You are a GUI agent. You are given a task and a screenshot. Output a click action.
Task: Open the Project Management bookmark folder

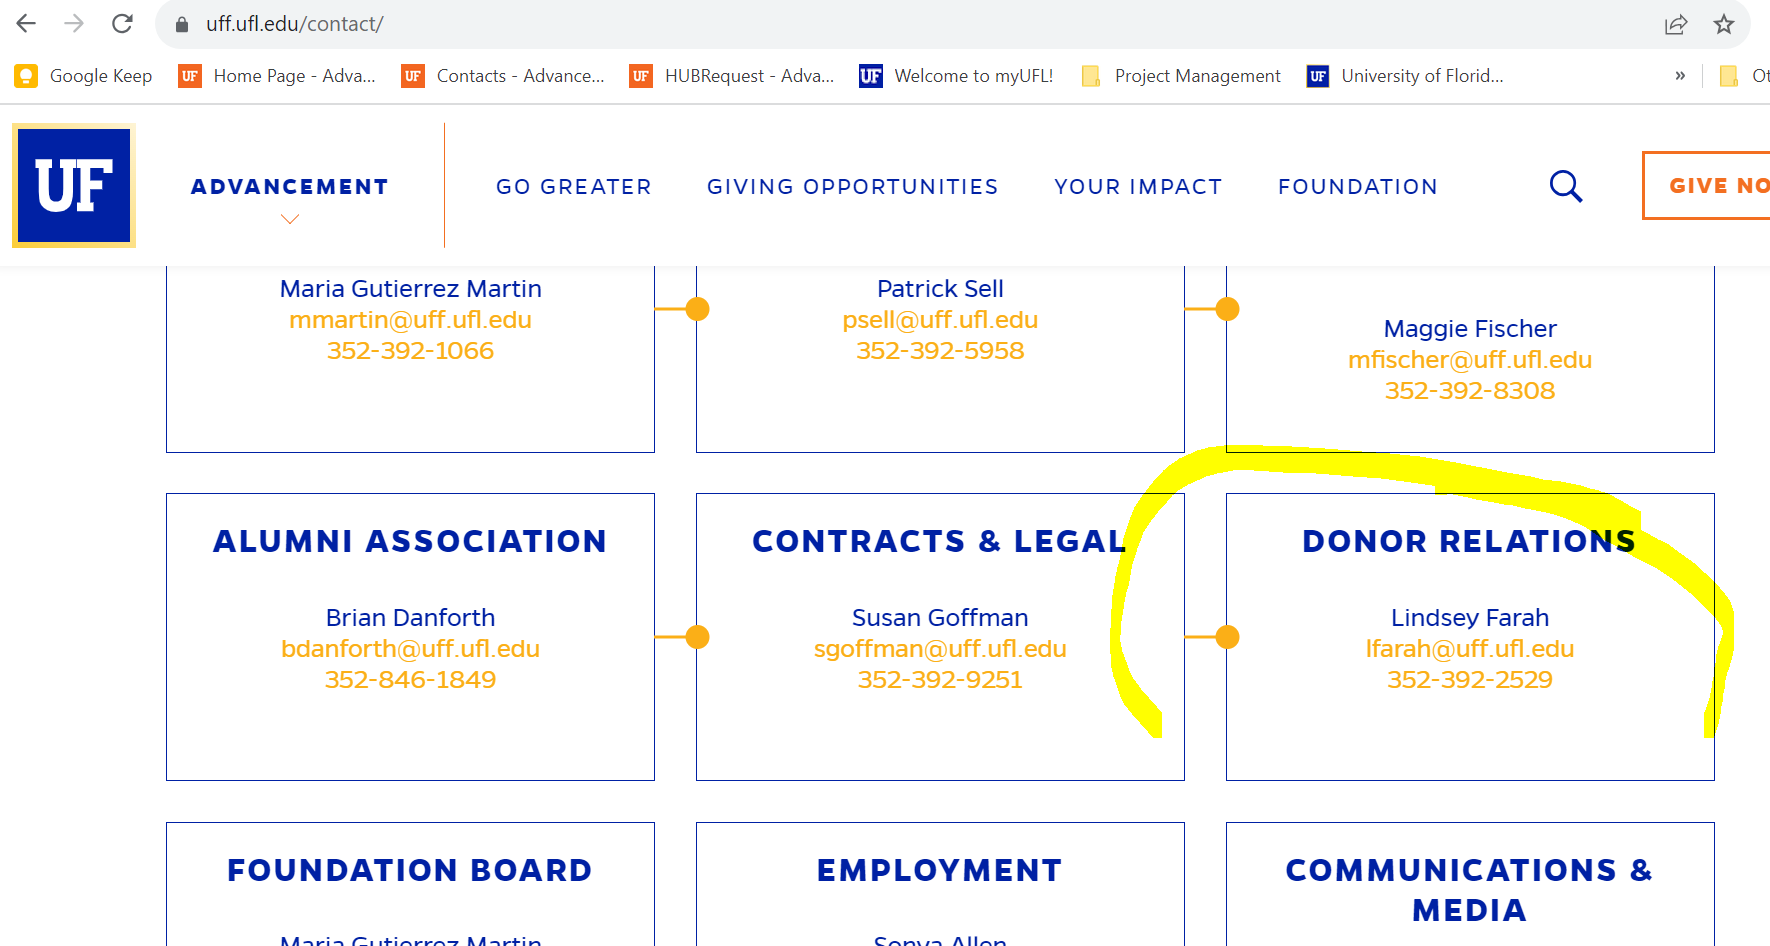click(x=1181, y=76)
